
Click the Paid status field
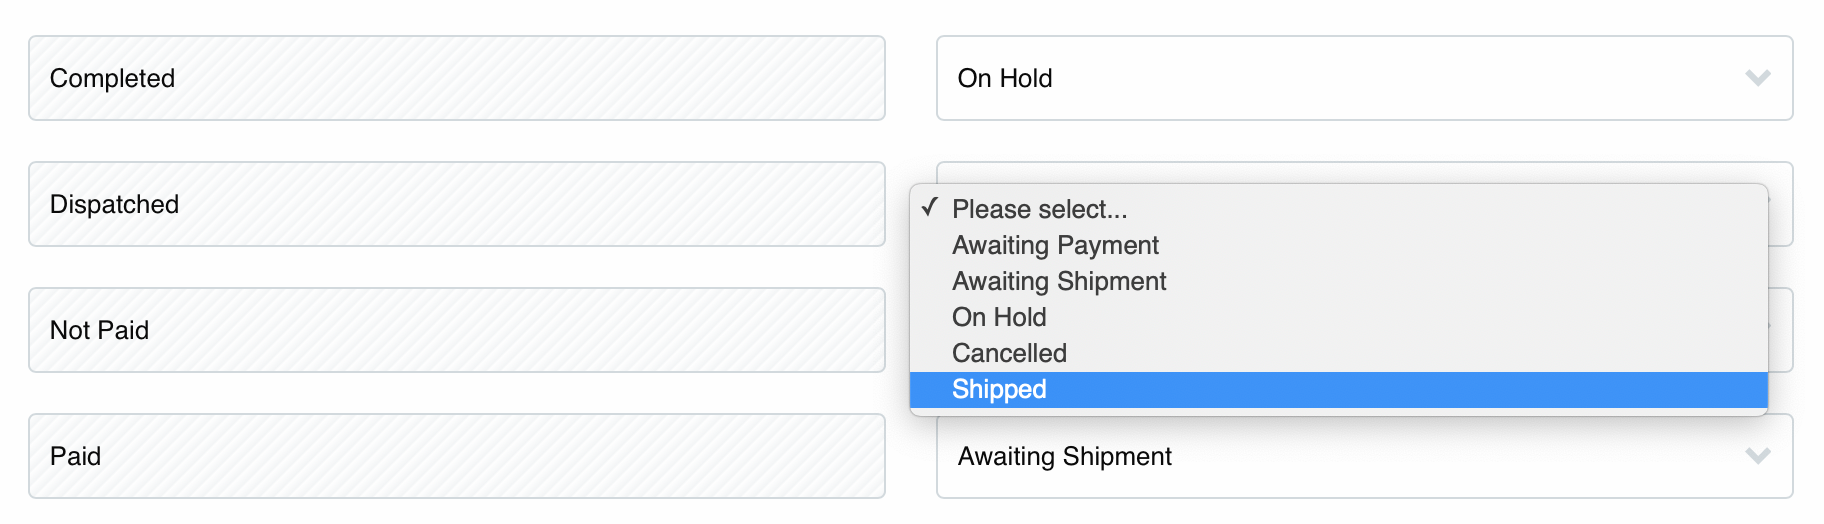point(456,456)
